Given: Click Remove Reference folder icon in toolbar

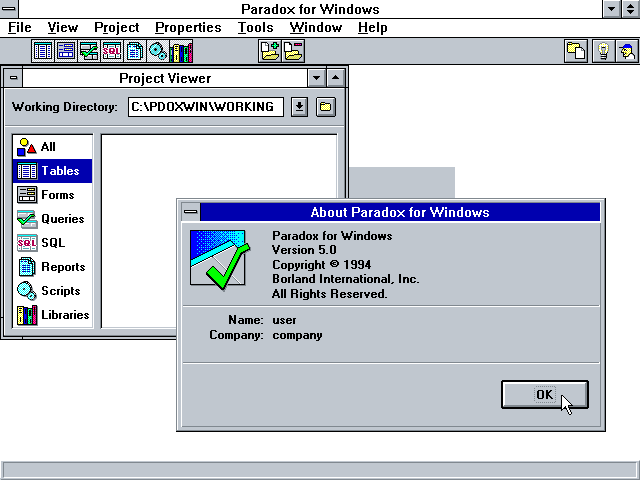Looking at the screenshot, I should tap(293, 51).
